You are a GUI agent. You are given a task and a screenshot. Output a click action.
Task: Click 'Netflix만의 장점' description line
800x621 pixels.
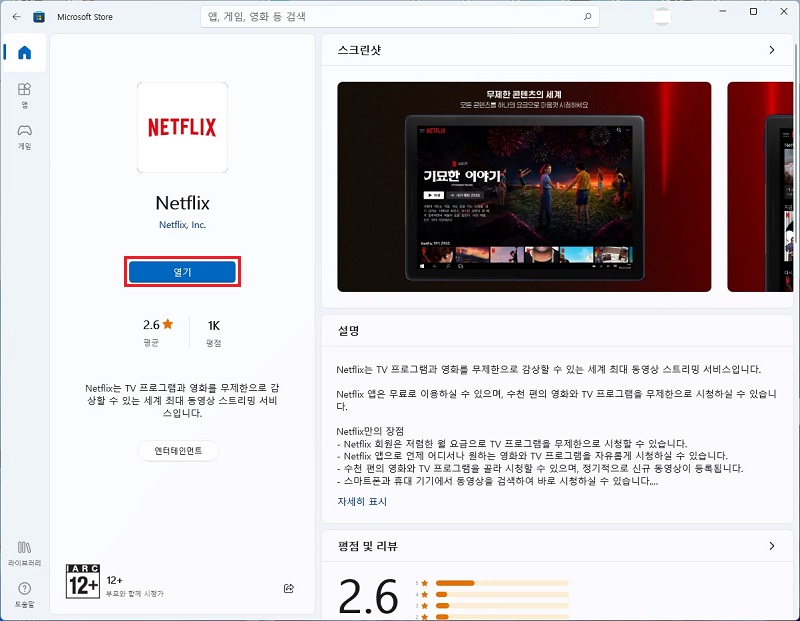pos(370,431)
